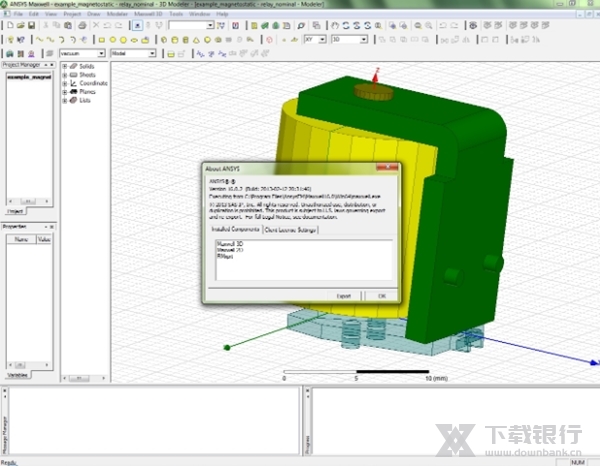The height and width of the screenshot is (466, 600).
Task: Expand the Solids tree node
Action: (65, 67)
